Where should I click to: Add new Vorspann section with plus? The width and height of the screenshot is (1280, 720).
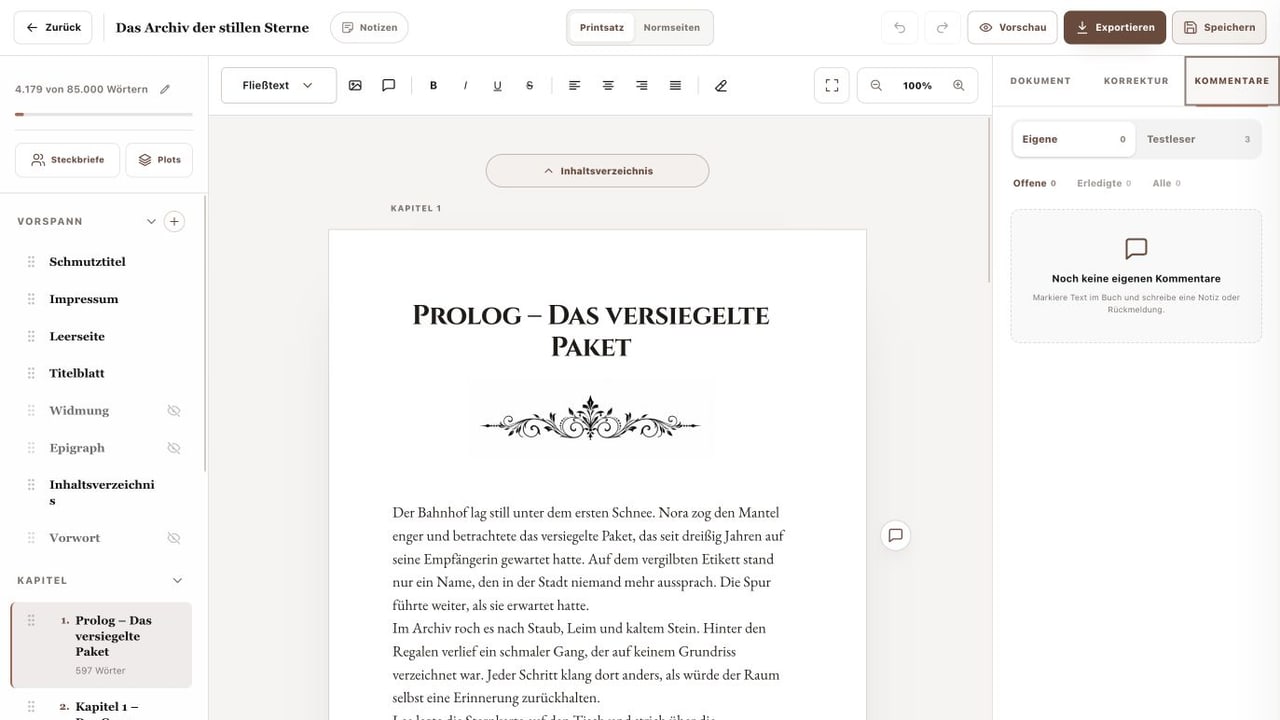click(x=174, y=221)
